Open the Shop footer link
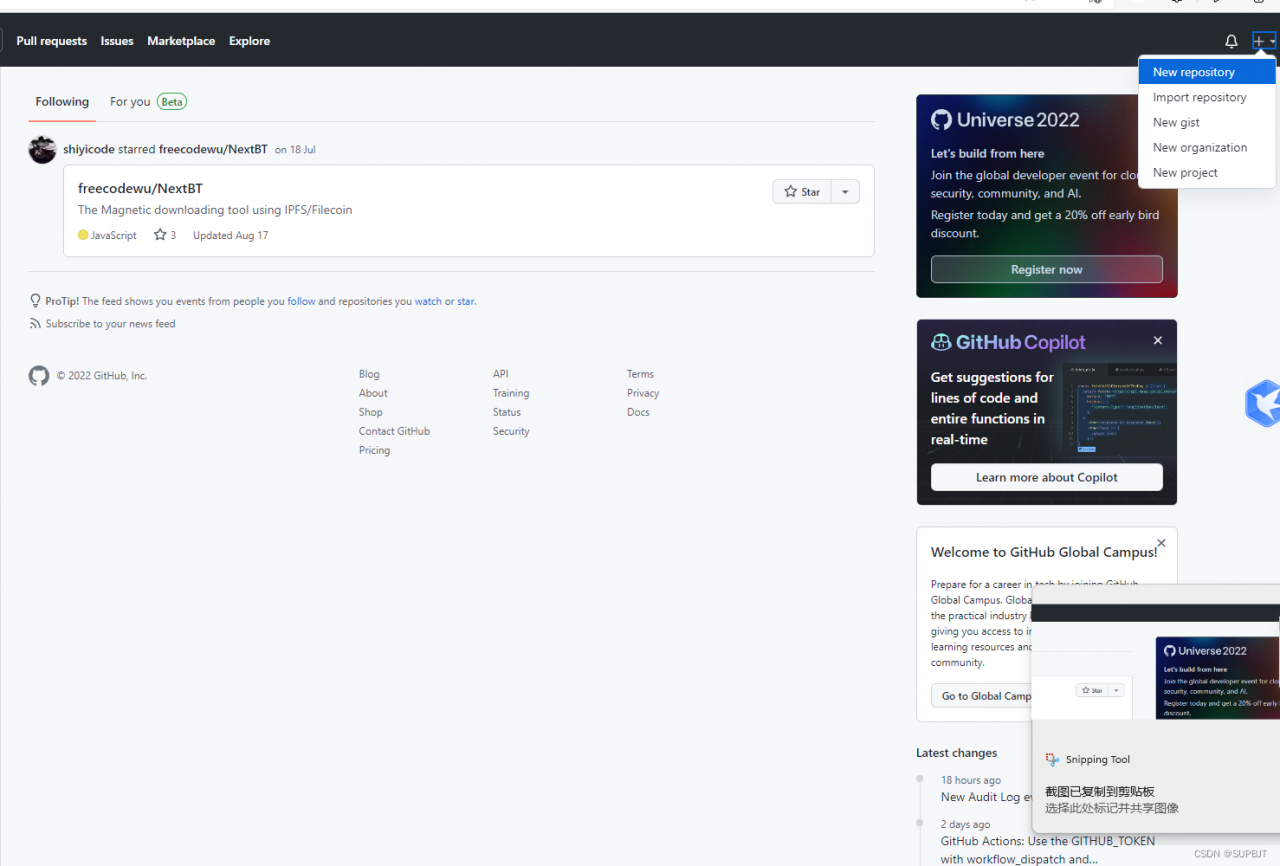The image size is (1280, 866). click(x=371, y=412)
